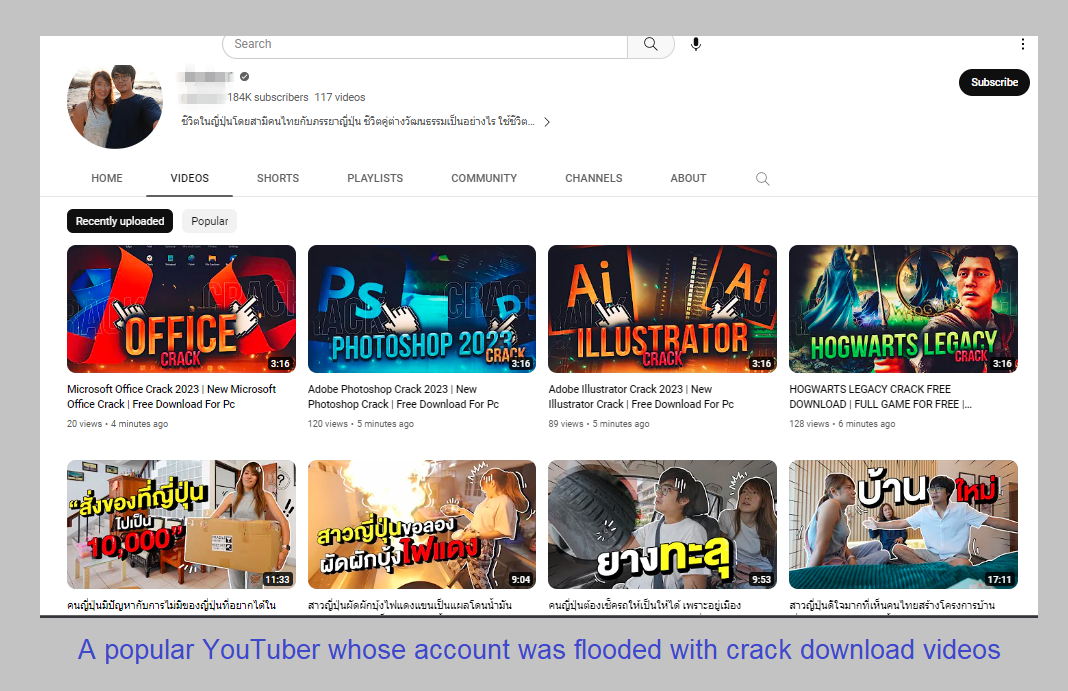Open Microsoft Office Crack 2023 video title
This screenshot has height=691, width=1068.
pos(172,397)
